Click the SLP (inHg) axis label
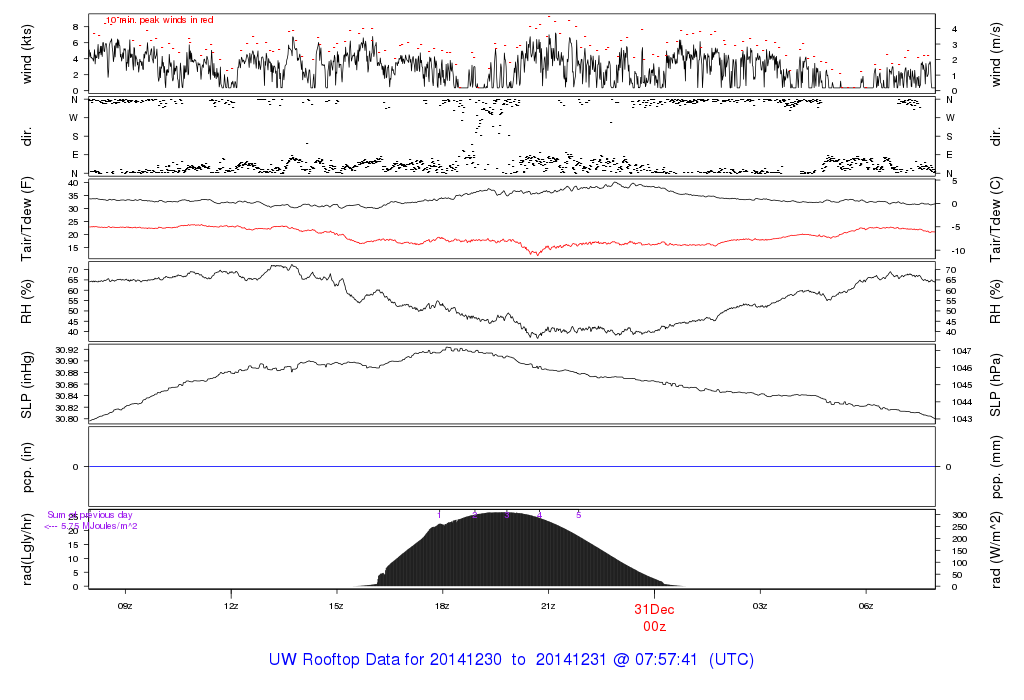 pos(27,385)
